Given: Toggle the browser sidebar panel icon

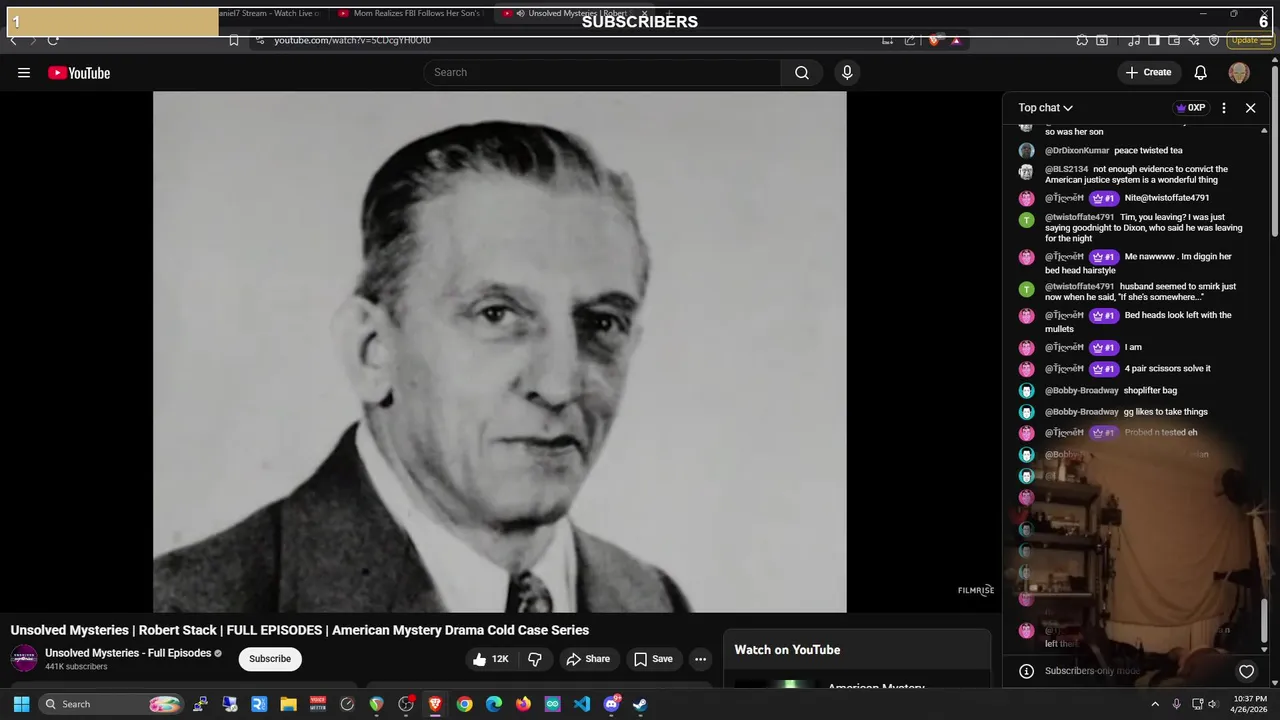Looking at the screenshot, I should pos(1153,40).
